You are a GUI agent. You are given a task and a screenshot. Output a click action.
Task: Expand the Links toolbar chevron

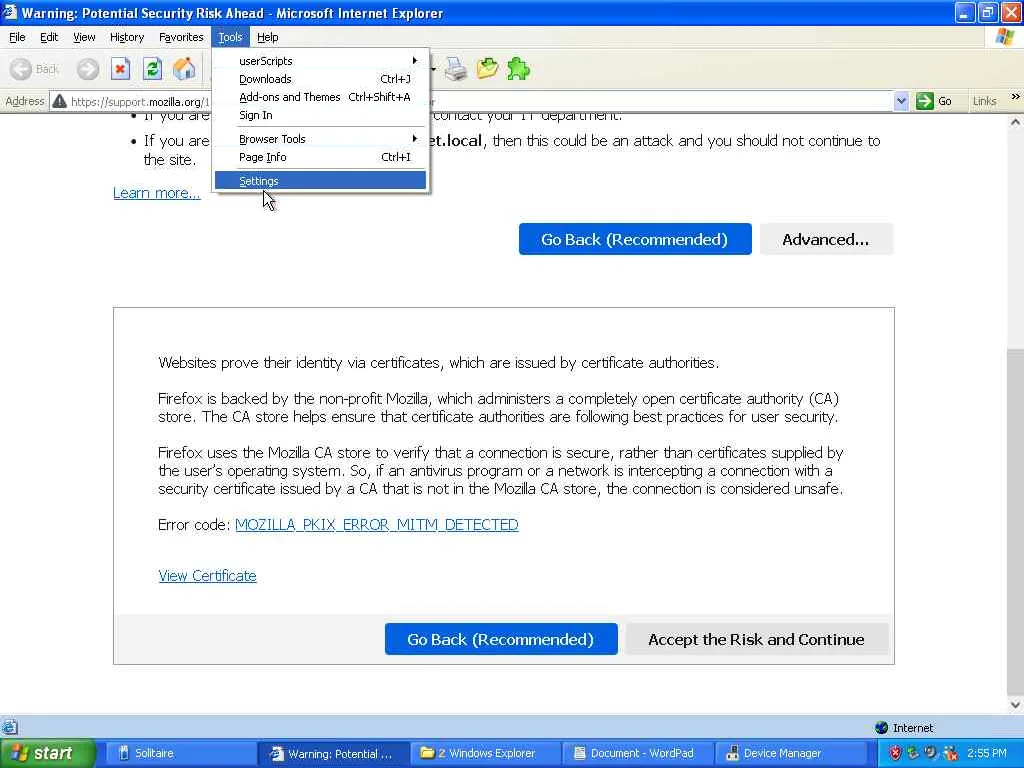click(x=1016, y=97)
